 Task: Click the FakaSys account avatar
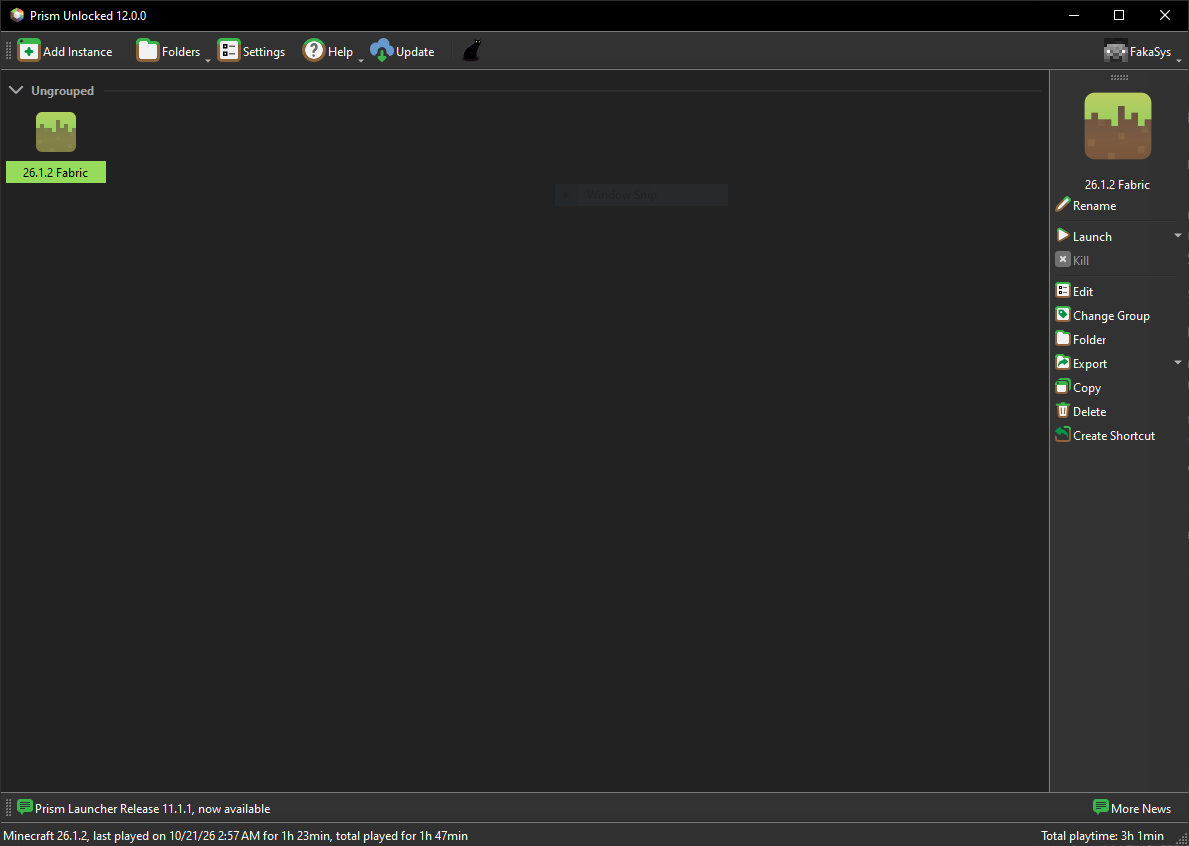(x=1115, y=52)
